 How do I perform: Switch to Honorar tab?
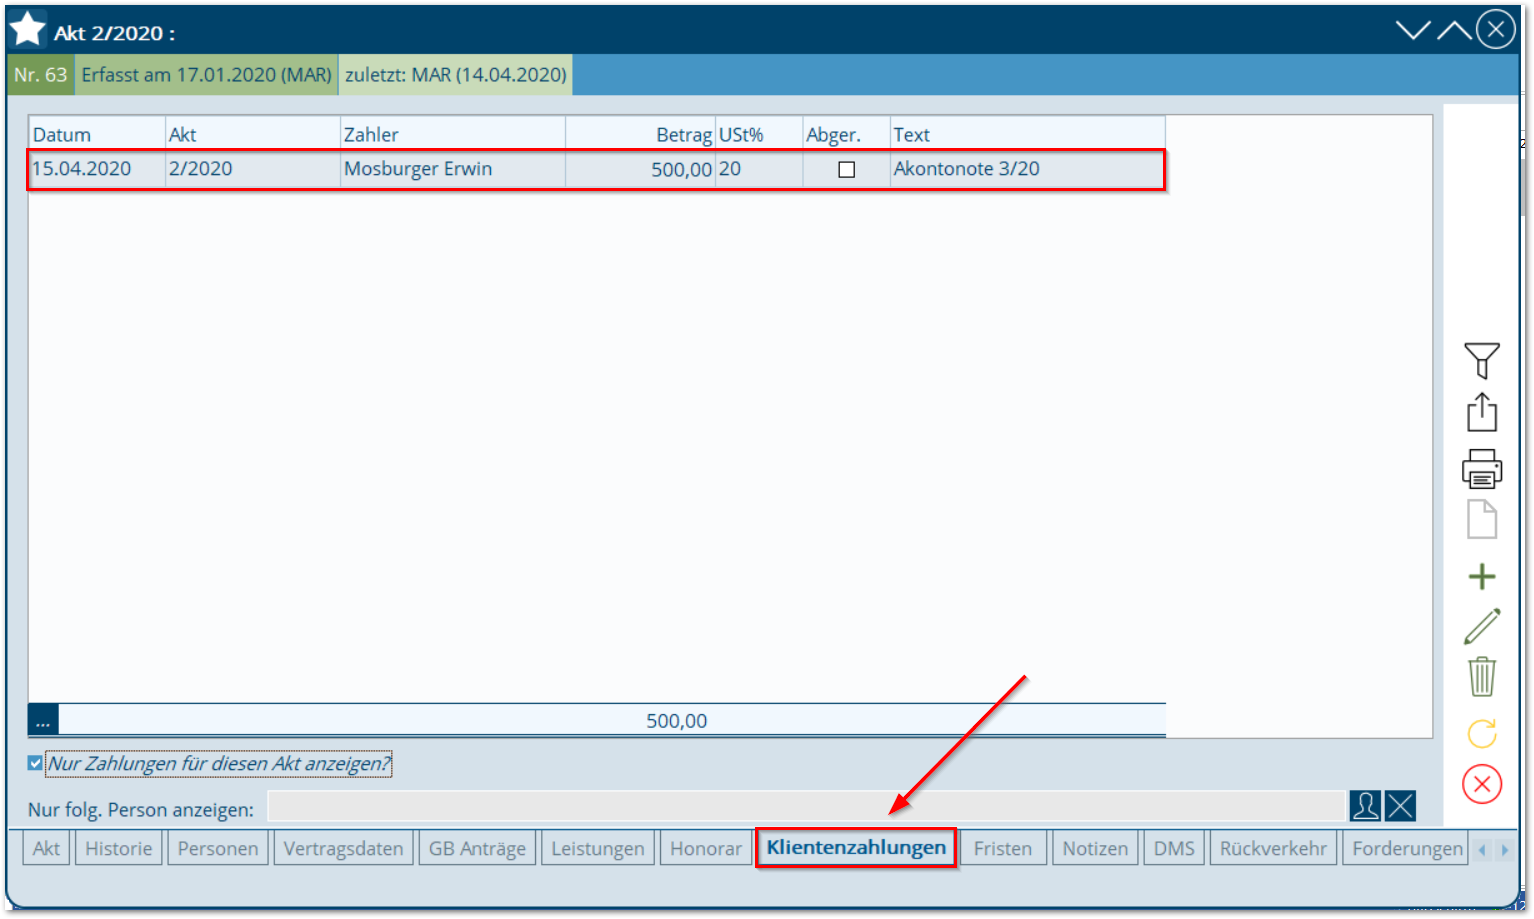tap(705, 848)
